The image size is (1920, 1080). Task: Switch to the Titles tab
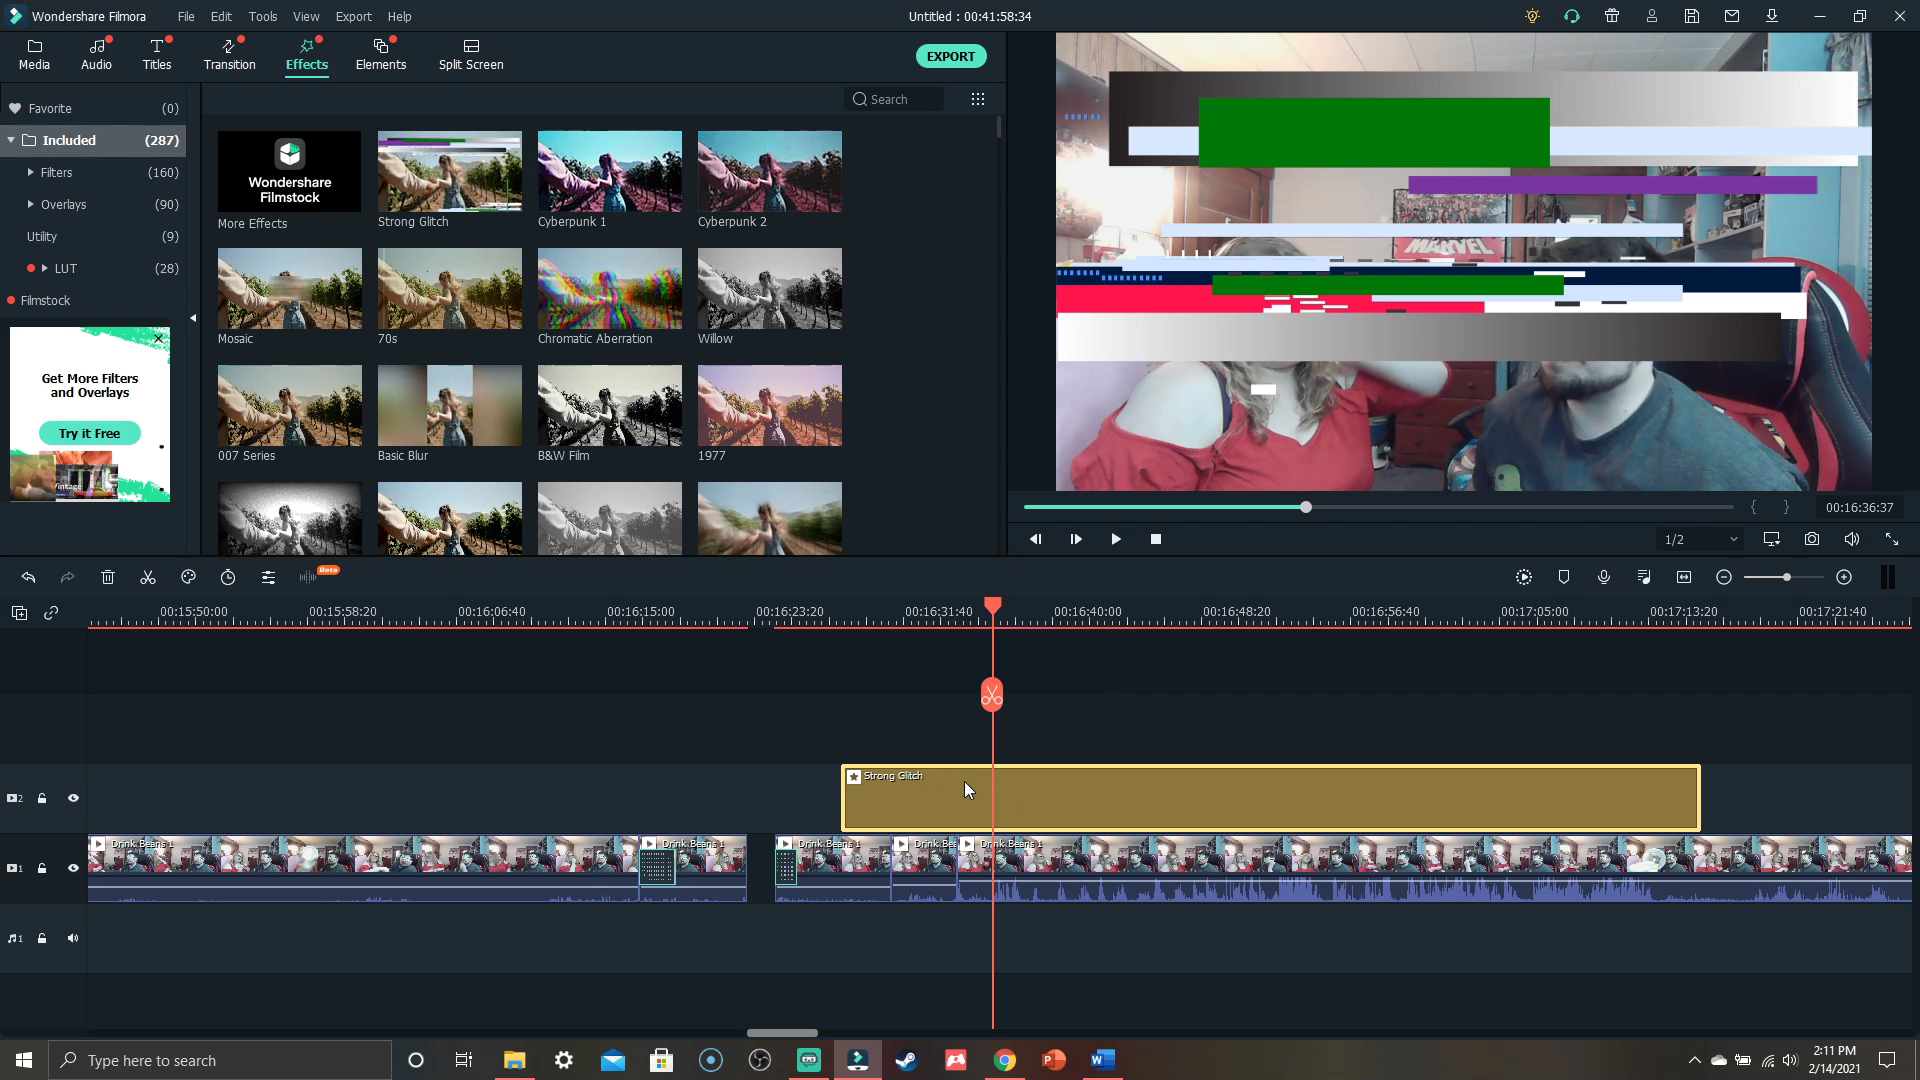(157, 54)
